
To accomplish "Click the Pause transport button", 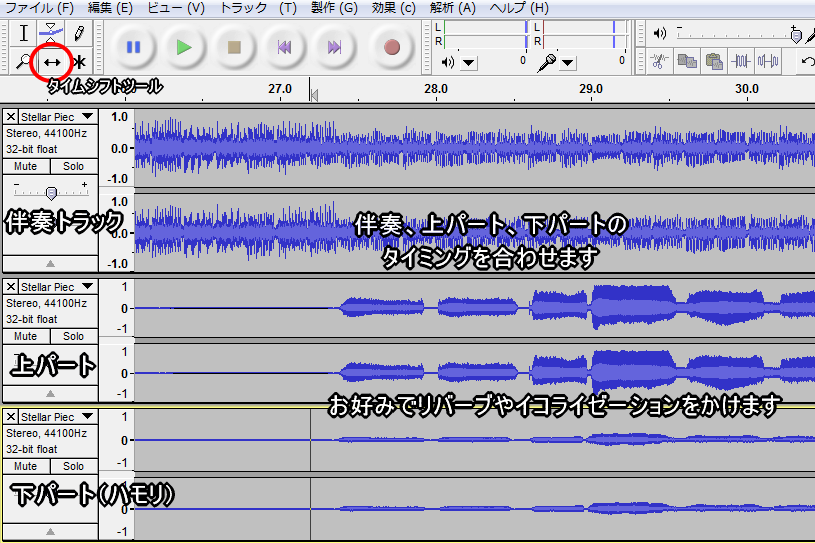I will tap(134, 48).
